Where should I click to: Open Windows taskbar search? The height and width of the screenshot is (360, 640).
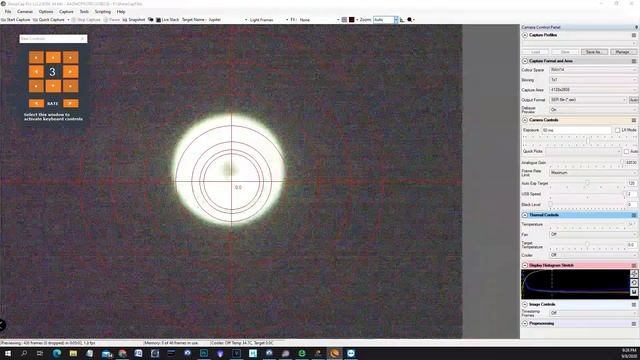point(24,353)
